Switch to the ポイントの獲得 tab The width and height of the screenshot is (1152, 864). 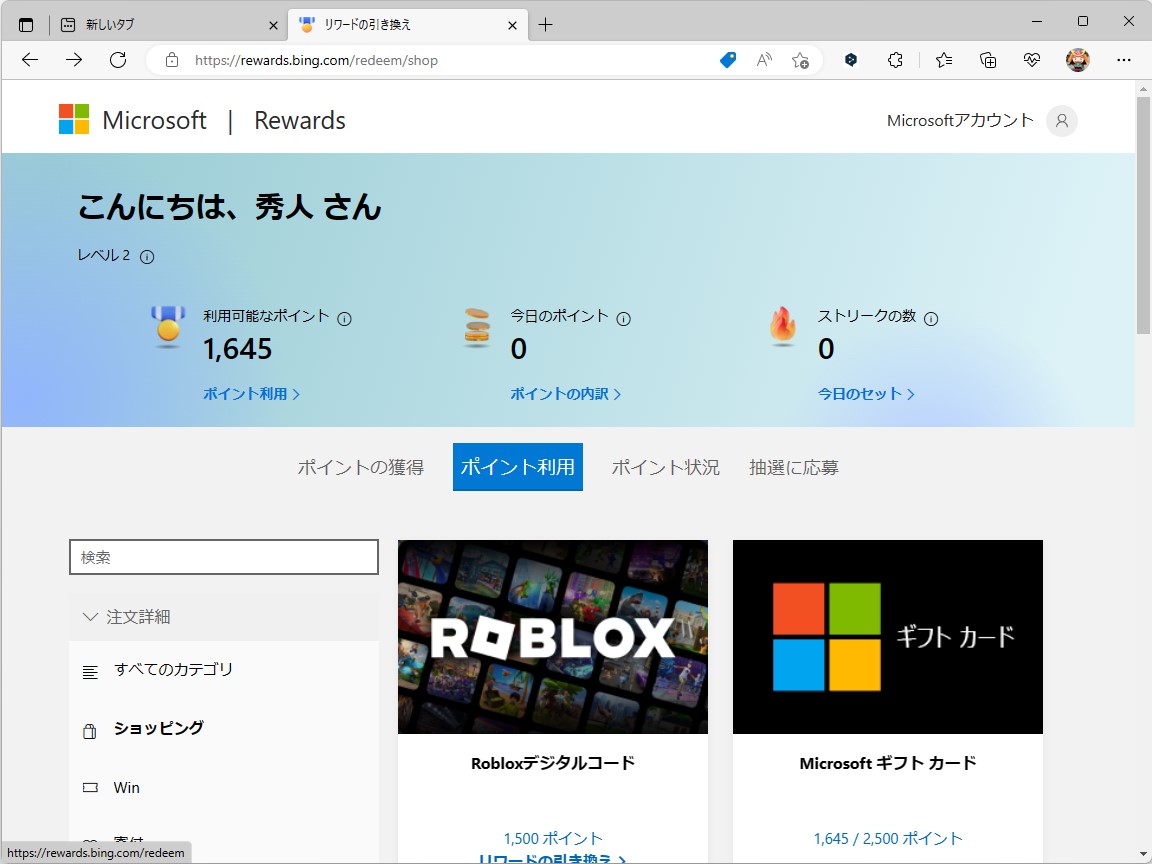tap(361, 466)
